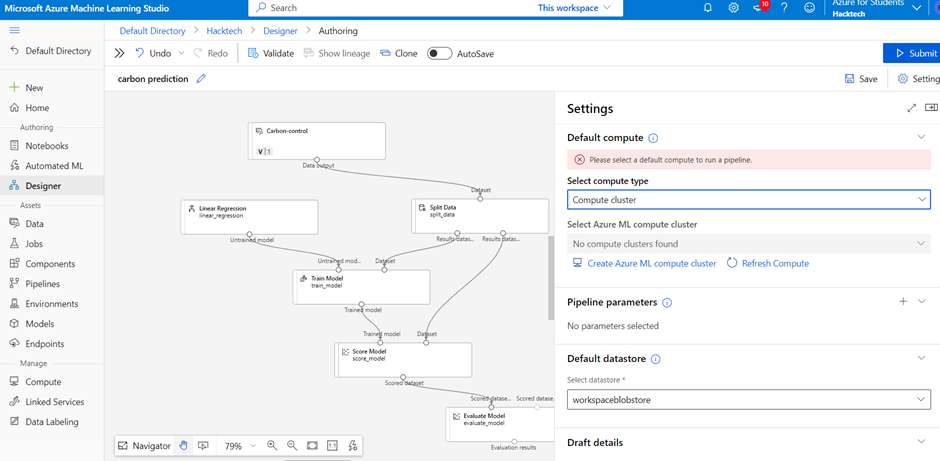The height and width of the screenshot is (461, 940).
Task: Toggle the AutoSave switch
Action: click(439, 53)
